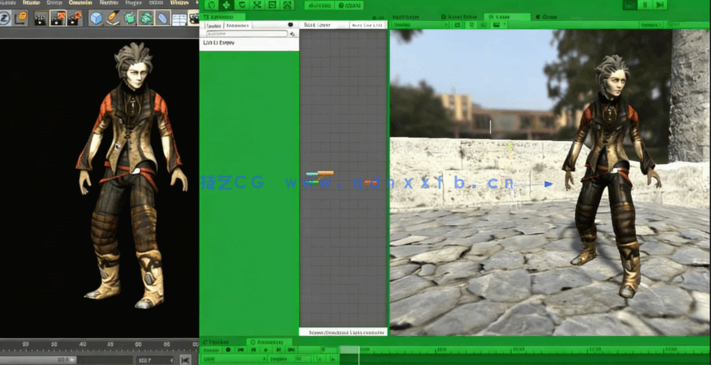711x365 pixels.
Task: Switch to Parameters tab in Animator
Action: click(237, 25)
